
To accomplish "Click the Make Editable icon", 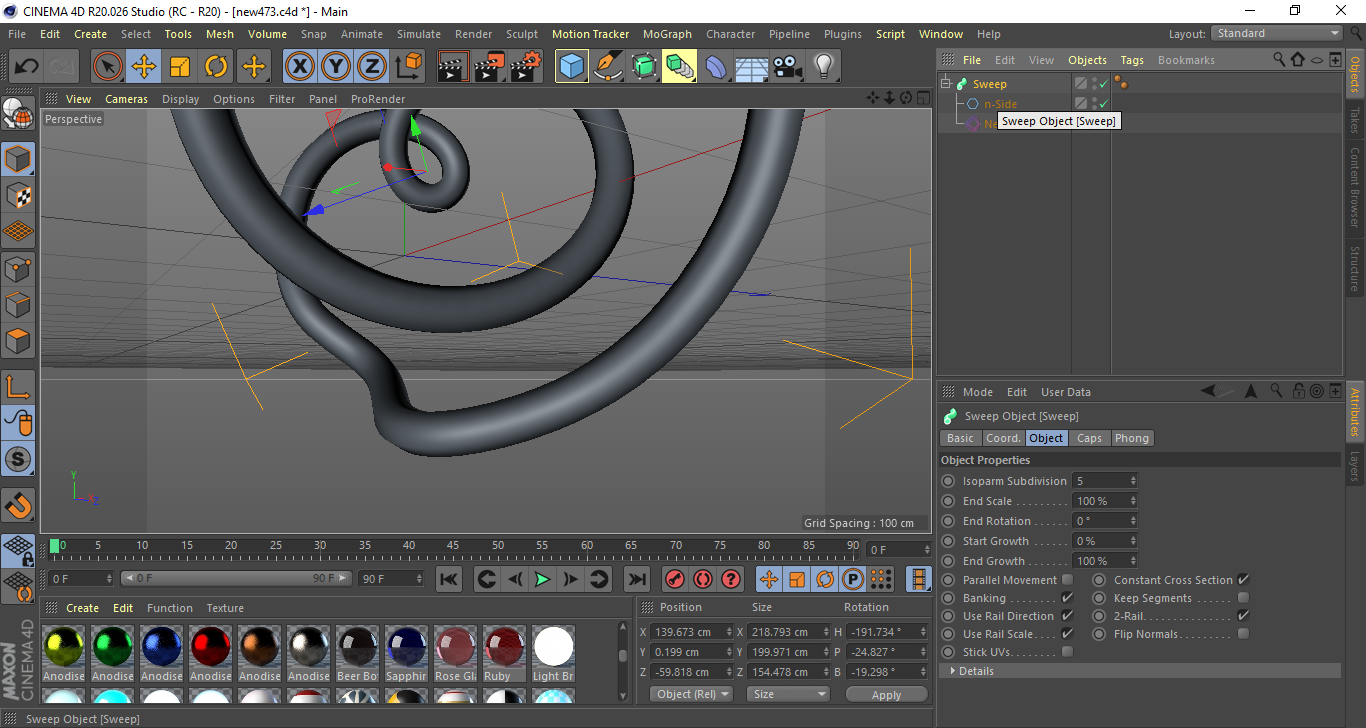I will [18, 116].
